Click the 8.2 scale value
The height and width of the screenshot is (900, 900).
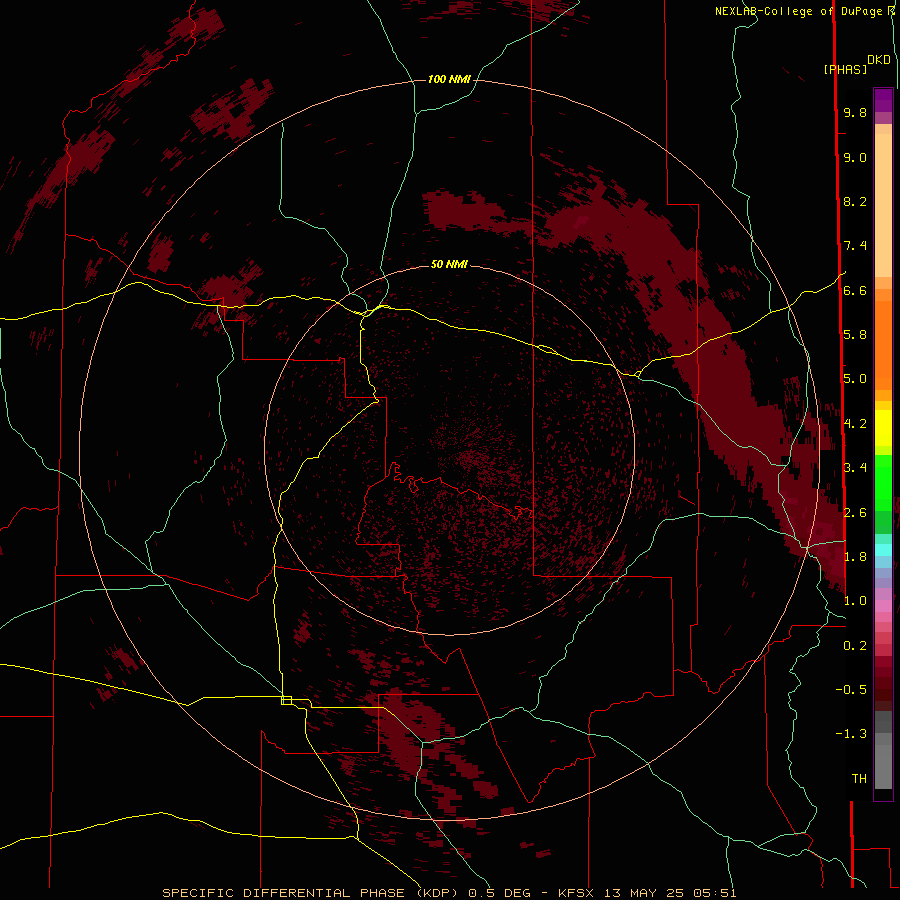(855, 201)
